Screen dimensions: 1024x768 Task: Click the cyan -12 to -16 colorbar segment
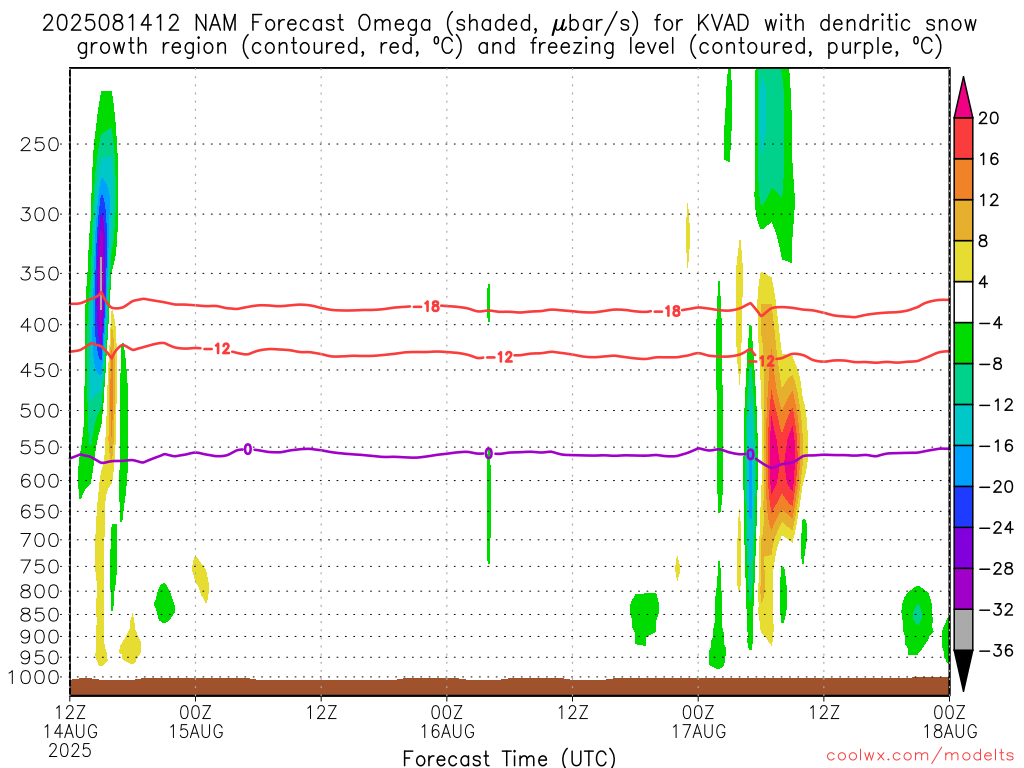[963, 425]
